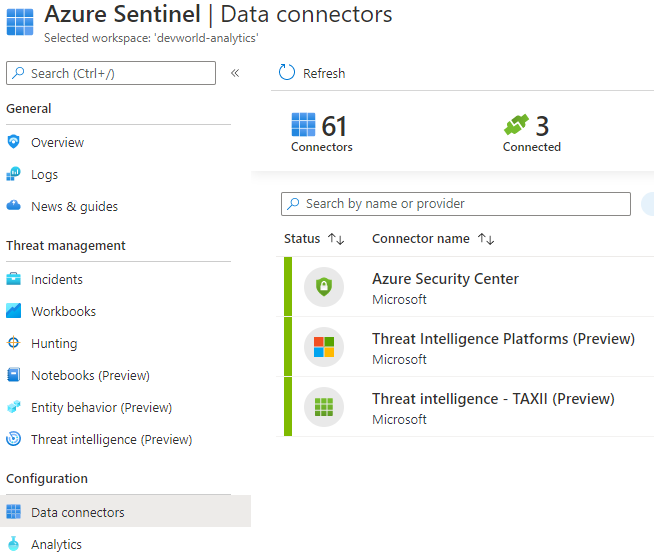
Task: Click the Configuration section heading
Action: pyautogui.click(x=47, y=479)
